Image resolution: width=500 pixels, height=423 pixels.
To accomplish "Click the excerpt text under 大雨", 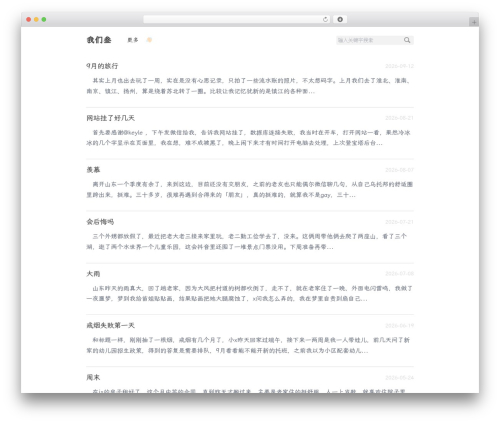I will 250,293.
